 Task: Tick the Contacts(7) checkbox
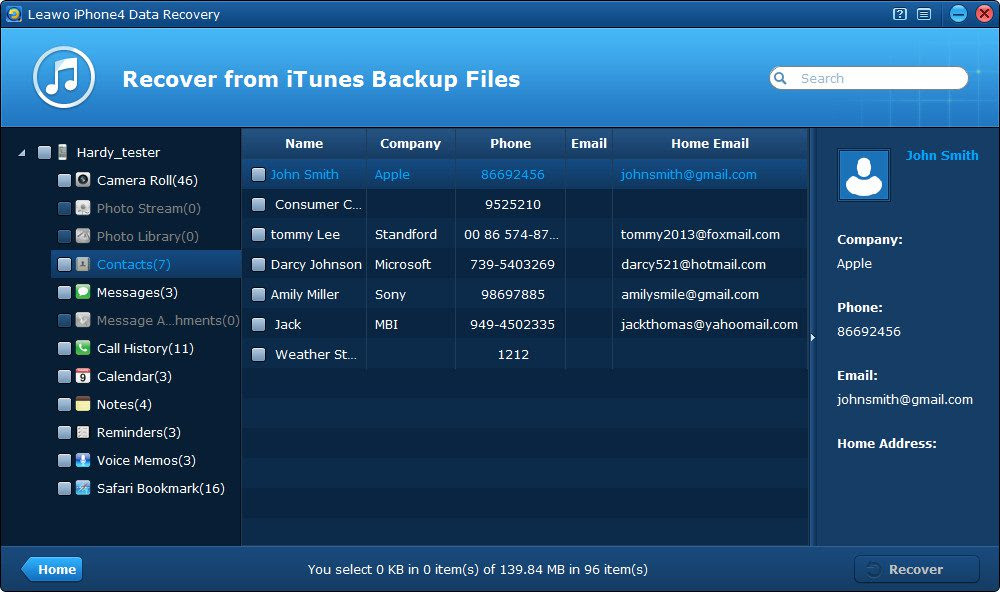coord(64,265)
